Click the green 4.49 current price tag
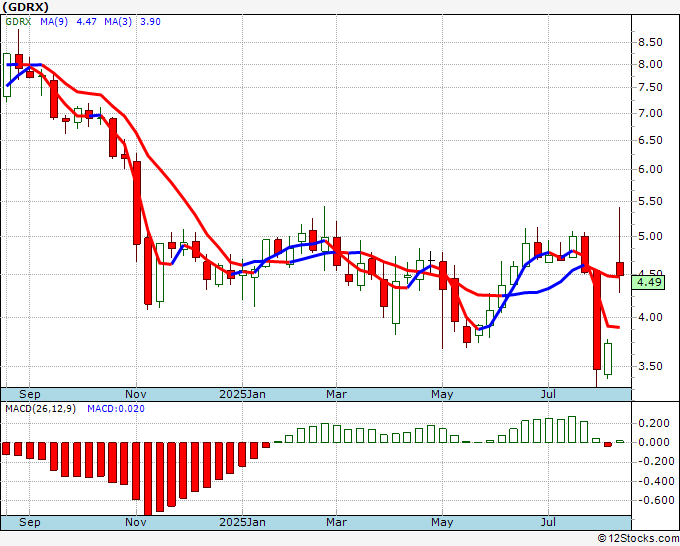 pos(648,283)
